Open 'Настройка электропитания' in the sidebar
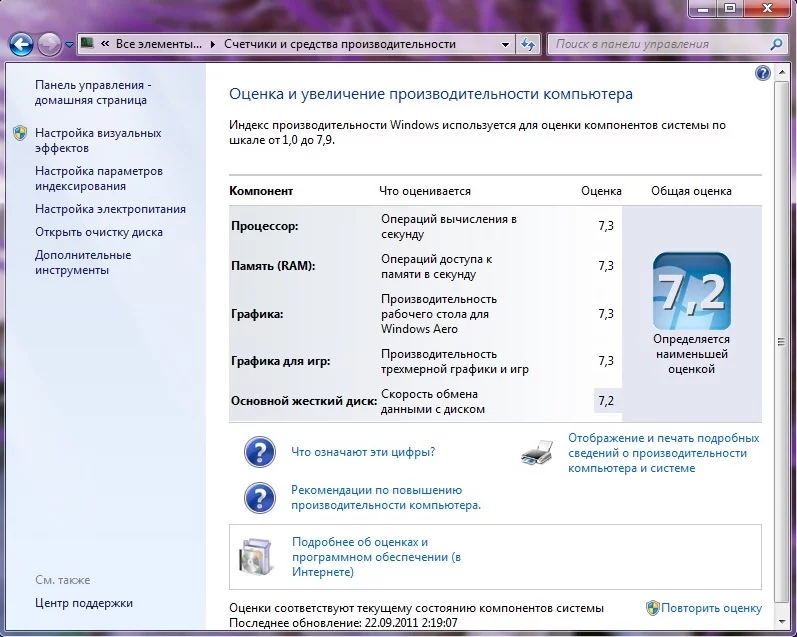 tap(110, 209)
